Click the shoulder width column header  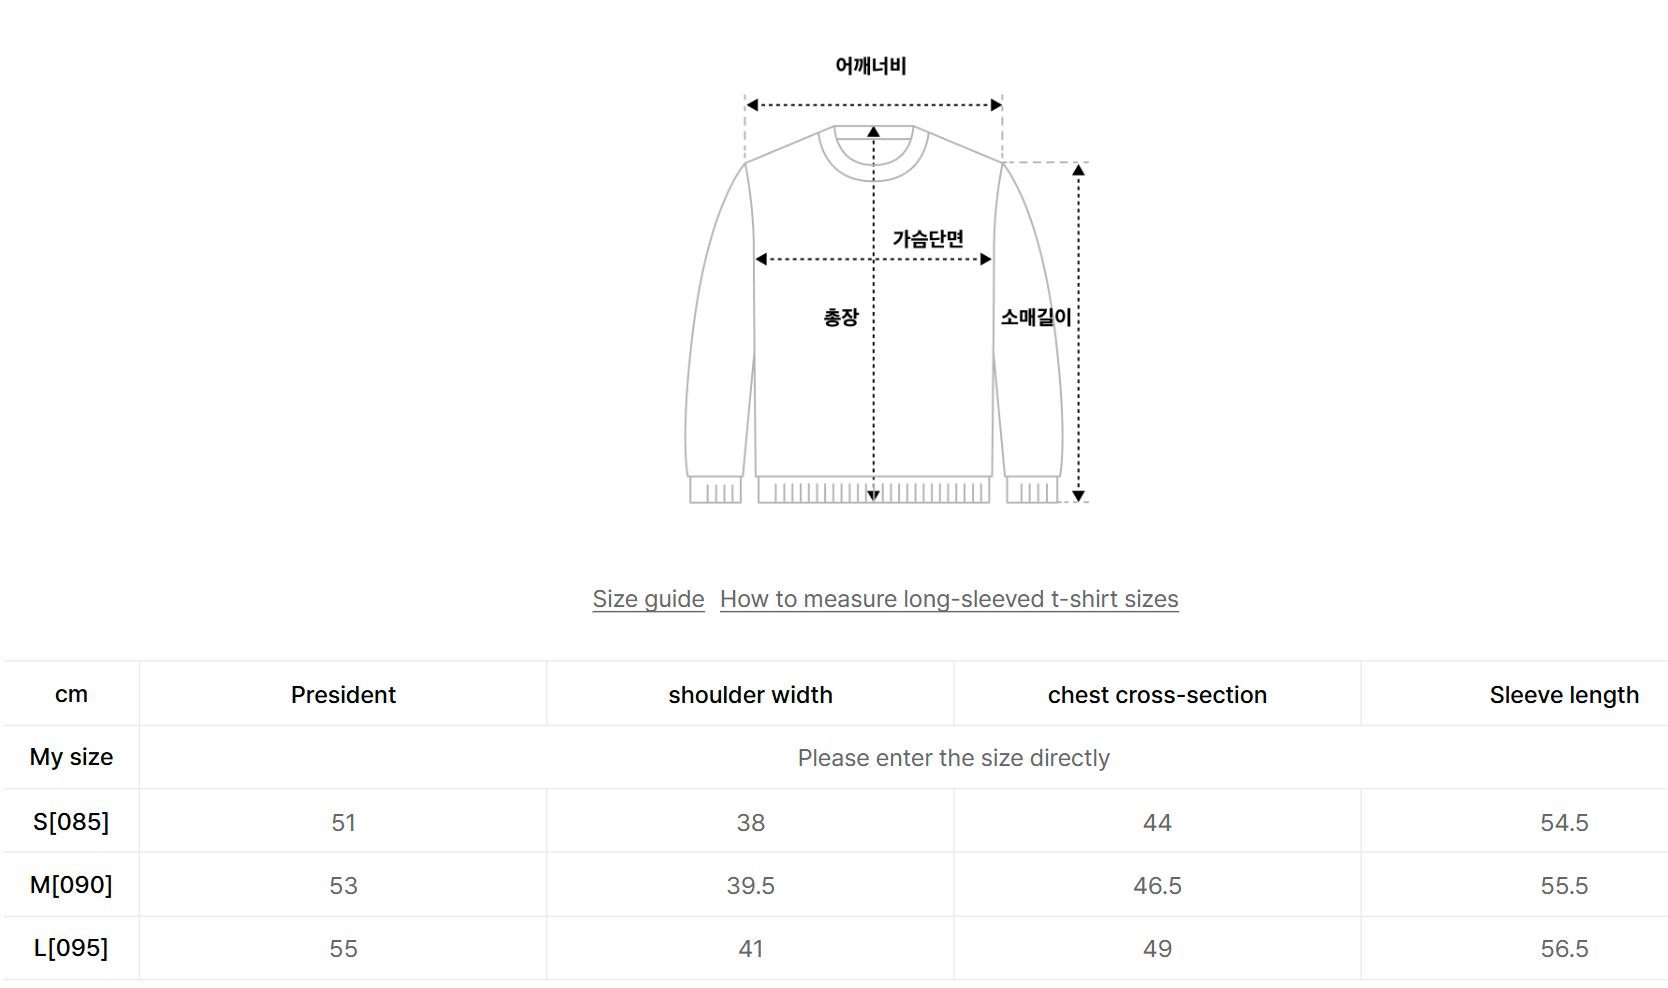[x=750, y=695]
